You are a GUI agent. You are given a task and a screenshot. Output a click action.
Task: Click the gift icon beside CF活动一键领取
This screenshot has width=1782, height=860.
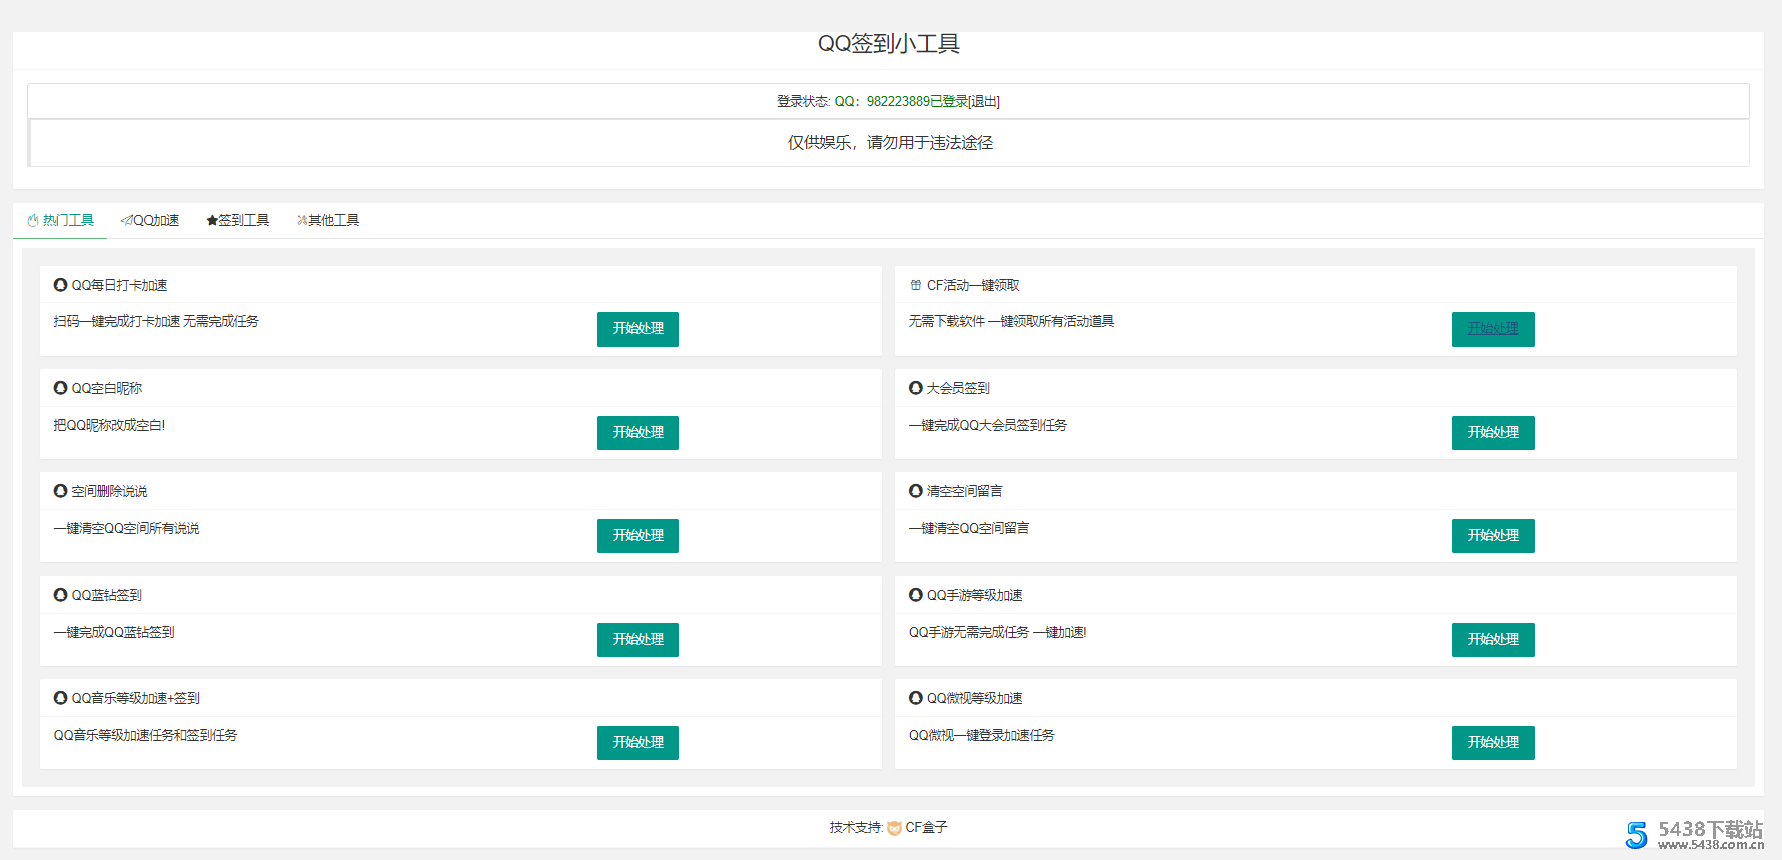pyautogui.click(x=916, y=285)
